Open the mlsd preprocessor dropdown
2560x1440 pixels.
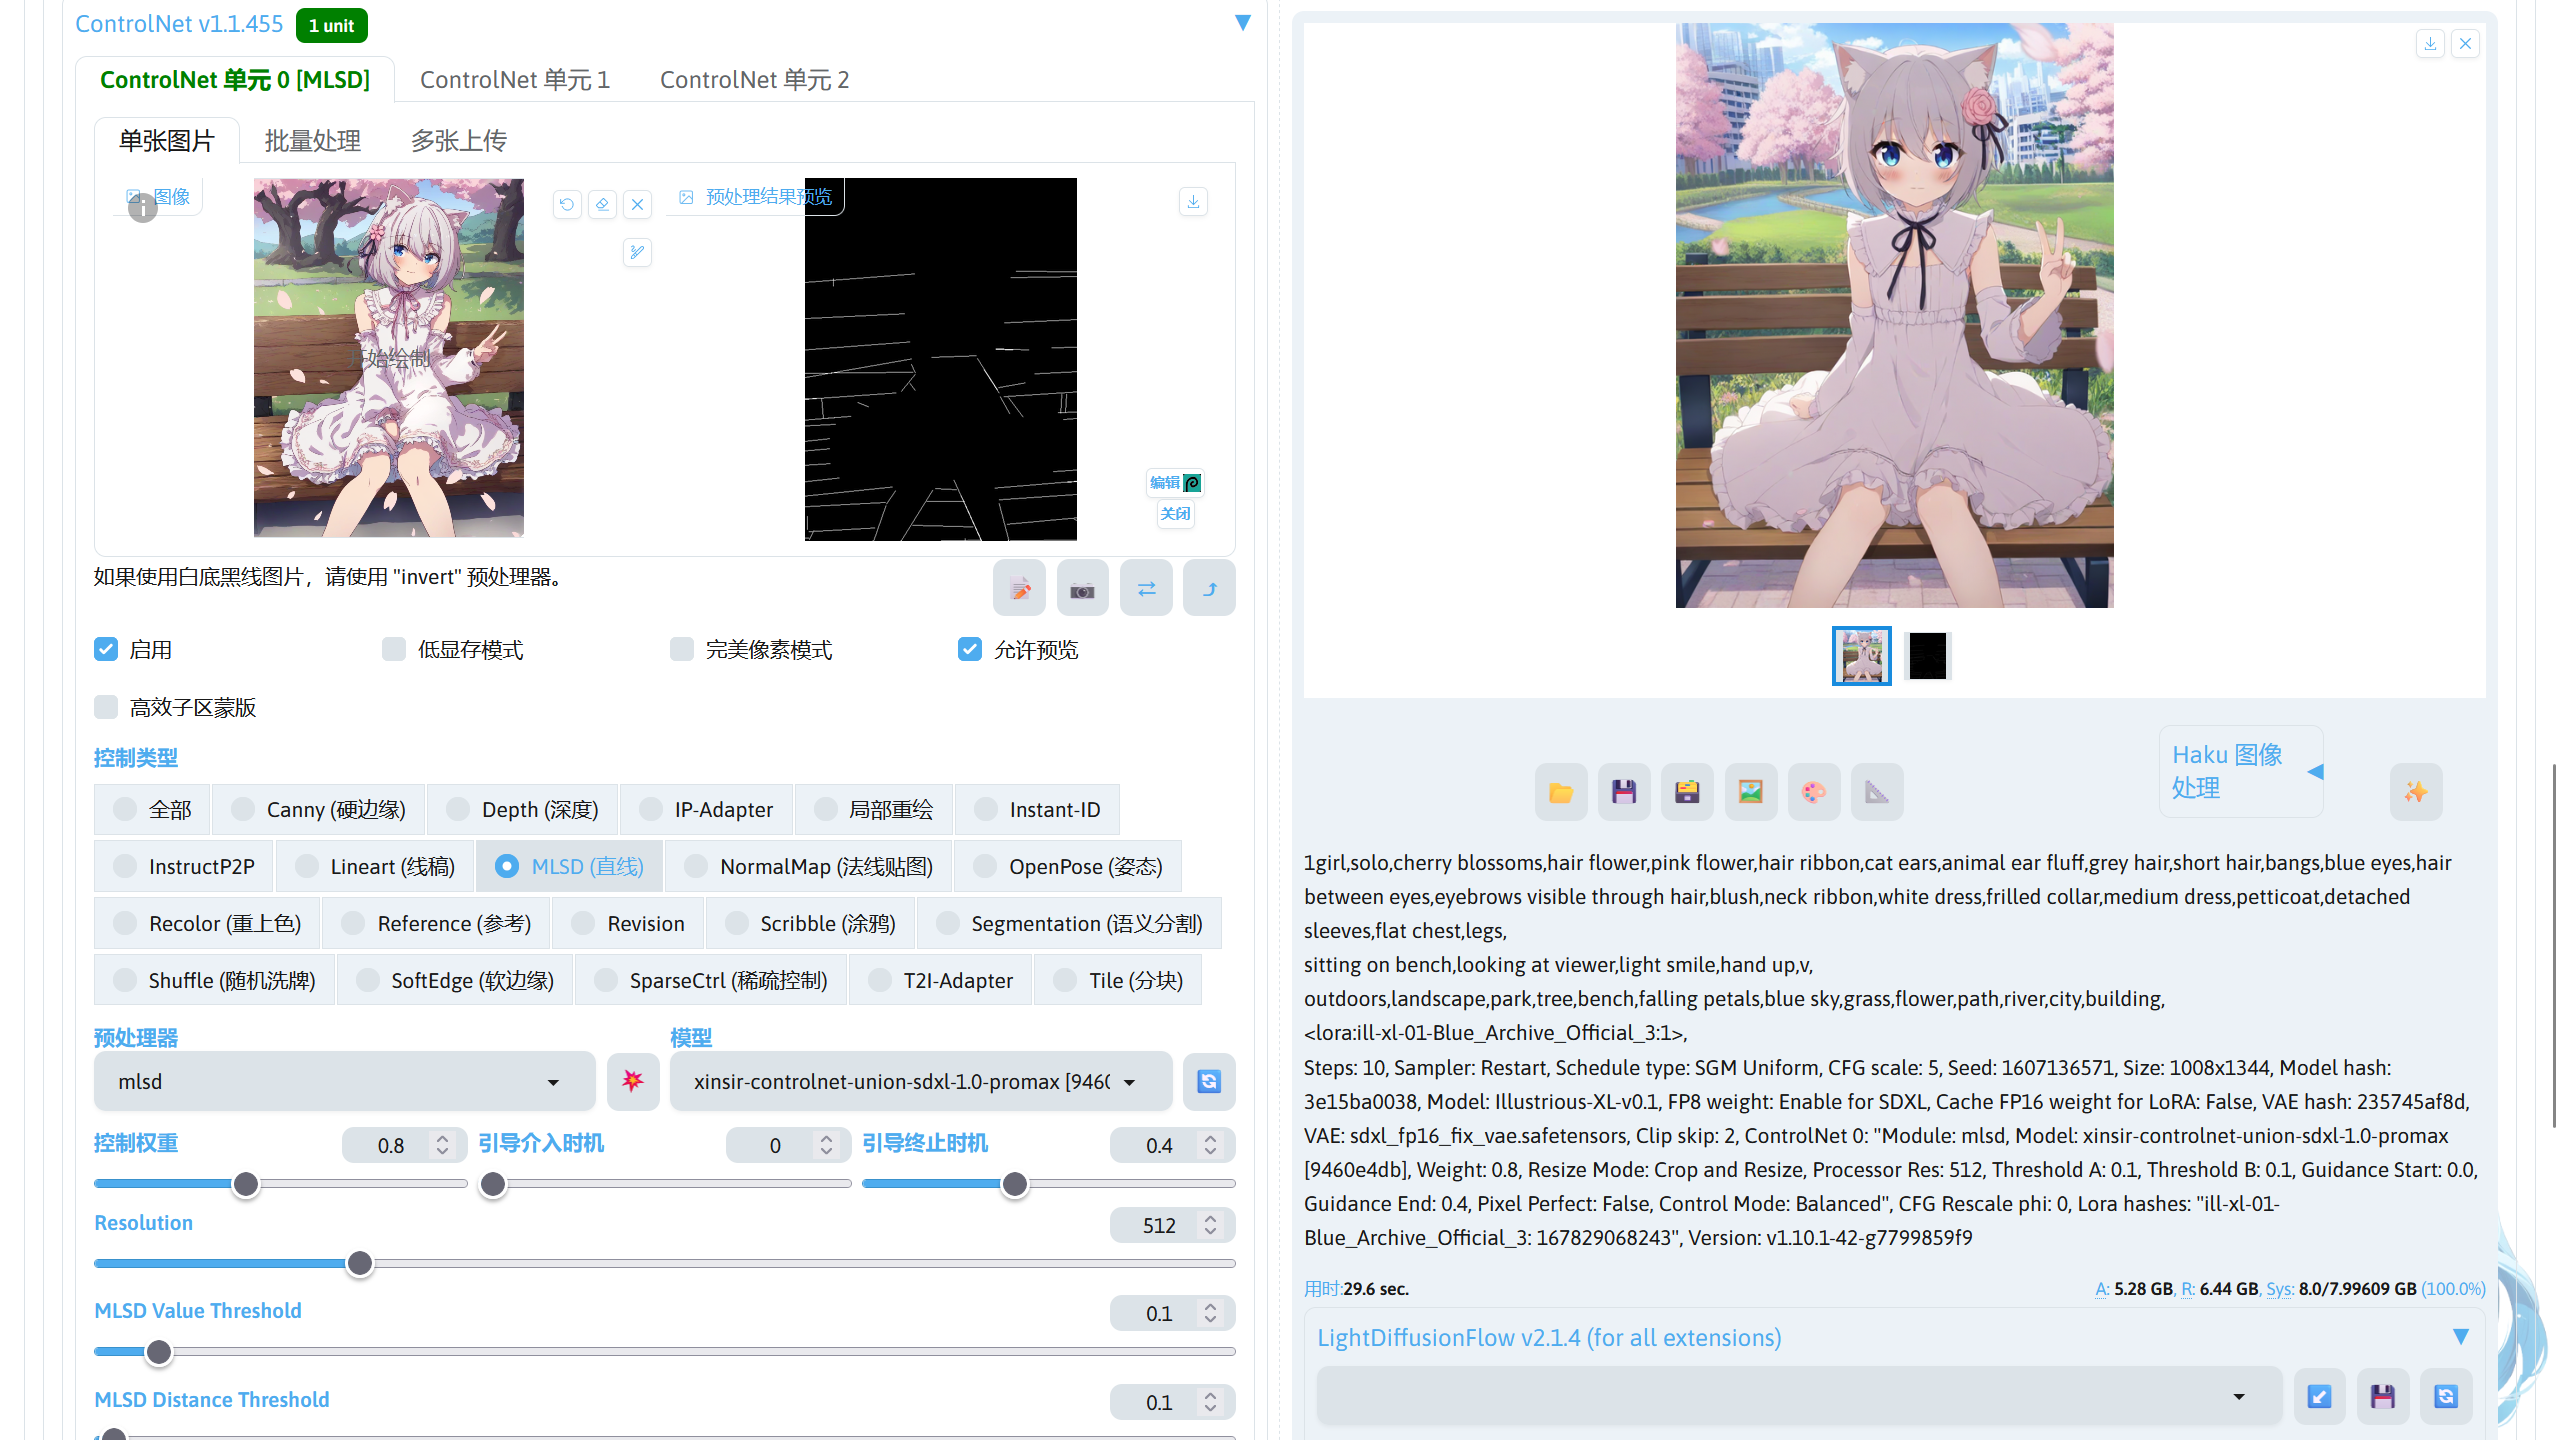click(x=344, y=1081)
